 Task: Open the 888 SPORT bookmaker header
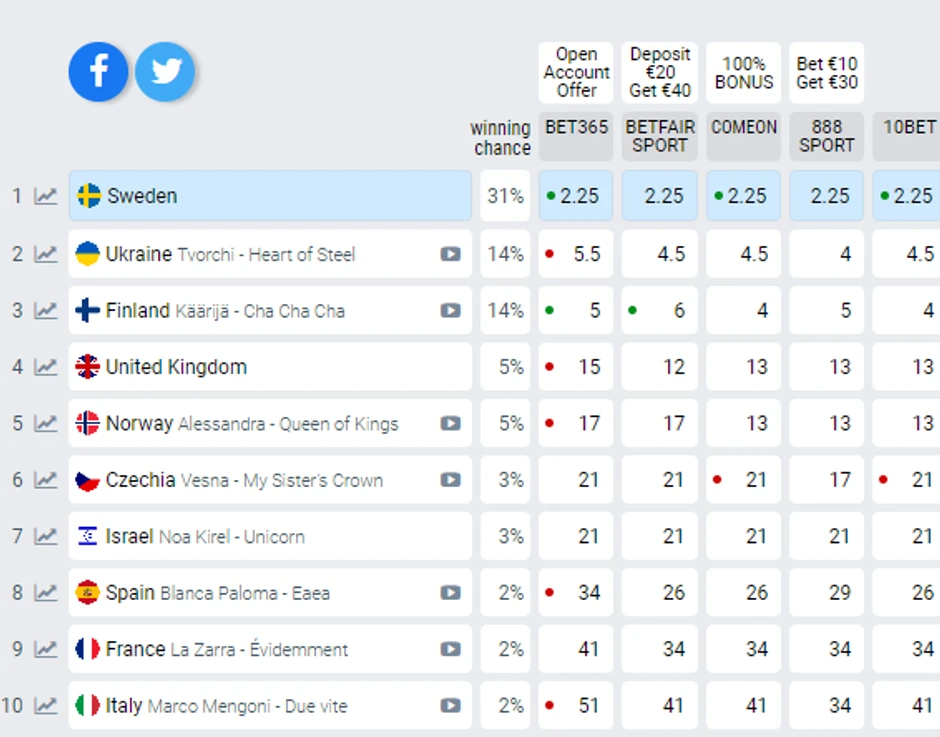pyautogui.click(x=827, y=137)
